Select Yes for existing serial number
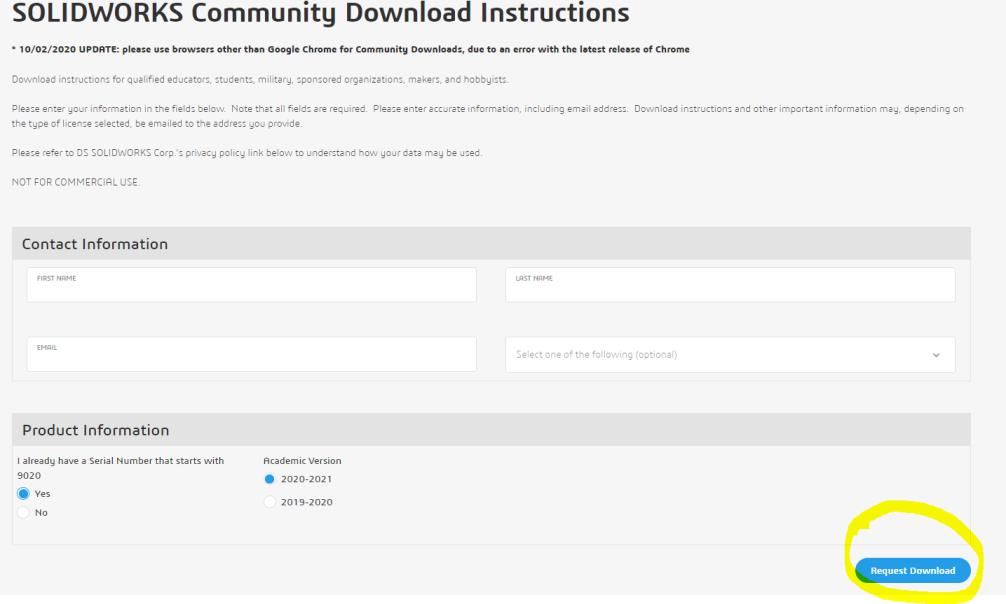 pos(25,494)
